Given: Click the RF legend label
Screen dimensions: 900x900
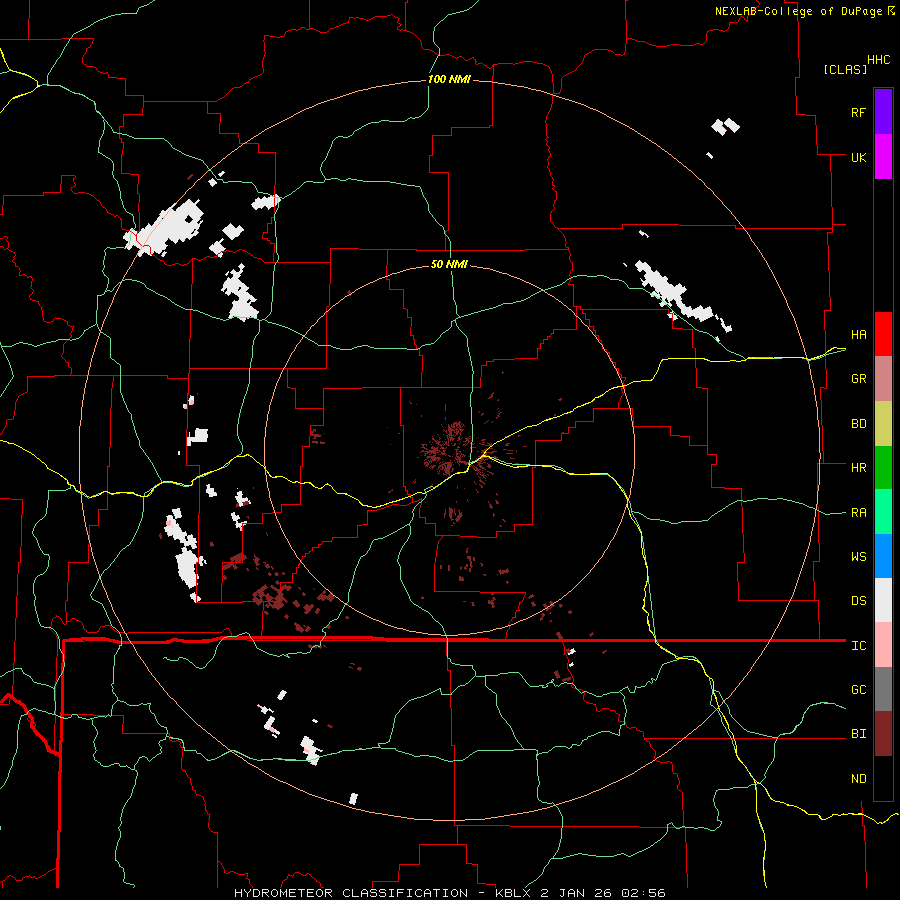Looking at the screenshot, I should coord(858,112).
